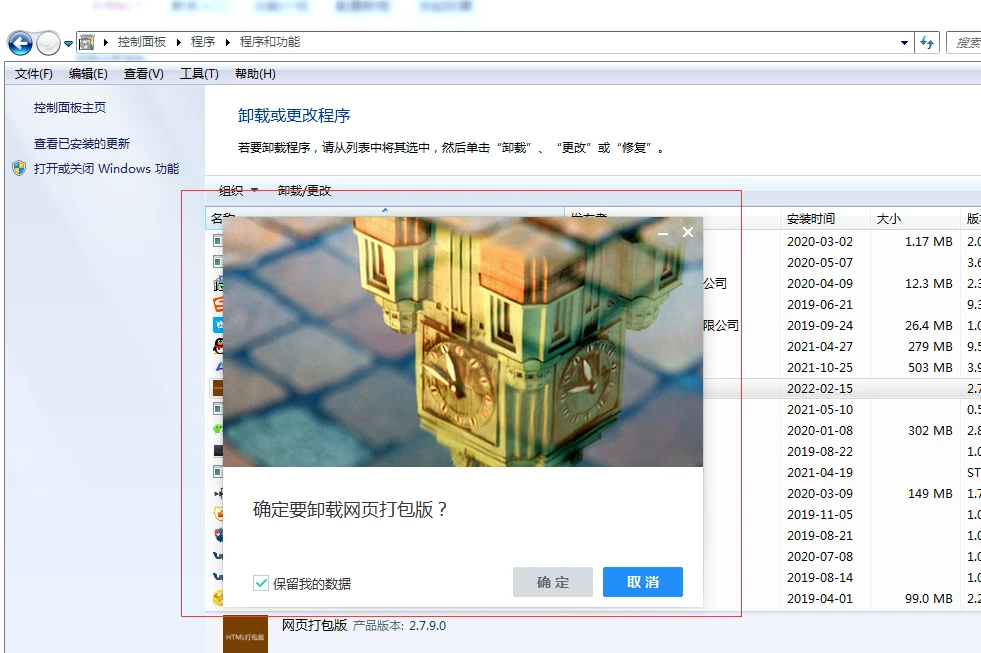The height and width of the screenshot is (653, 981).
Task: Click the 1.17 MB size cell
Action: [x=928, y=241]
